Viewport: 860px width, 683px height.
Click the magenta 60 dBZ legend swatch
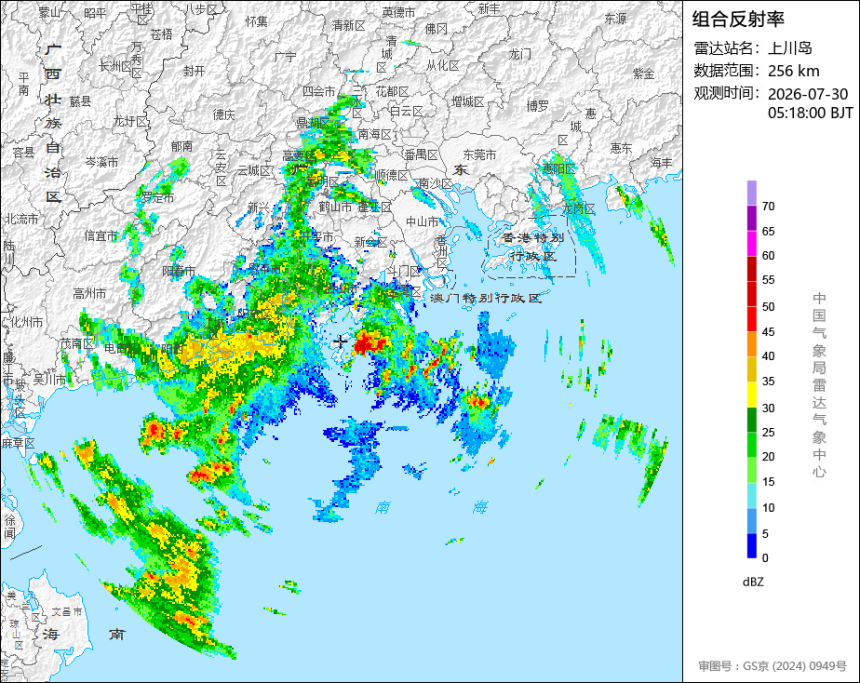pos(751,243)
